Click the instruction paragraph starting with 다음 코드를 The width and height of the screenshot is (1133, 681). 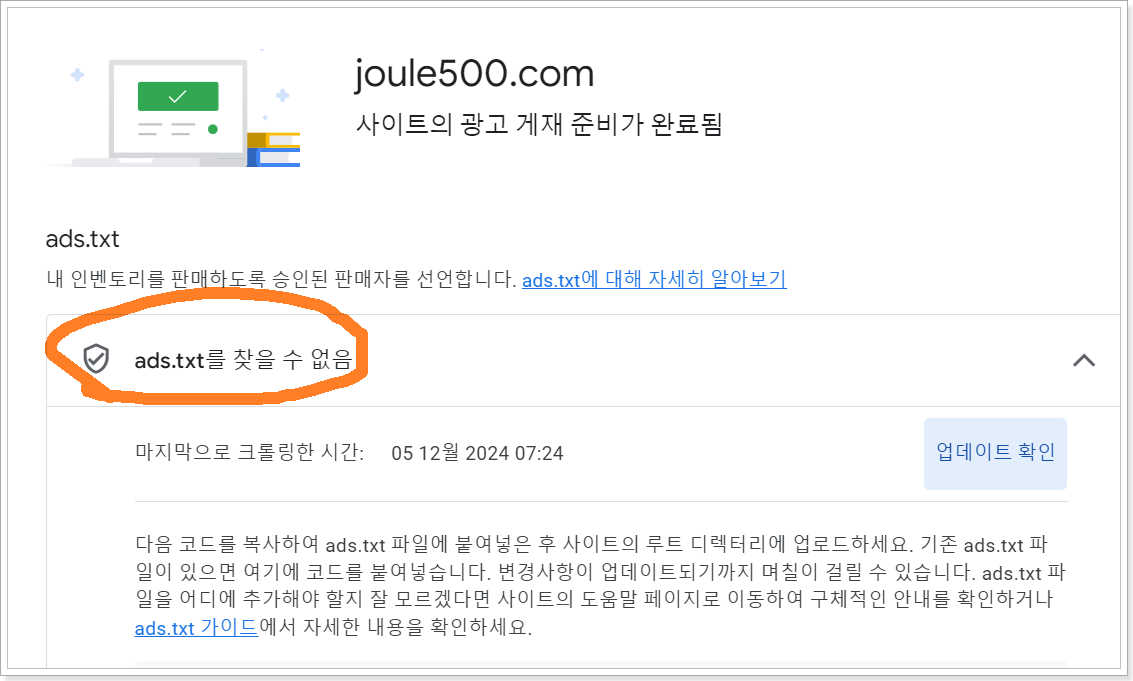(600, 586)
